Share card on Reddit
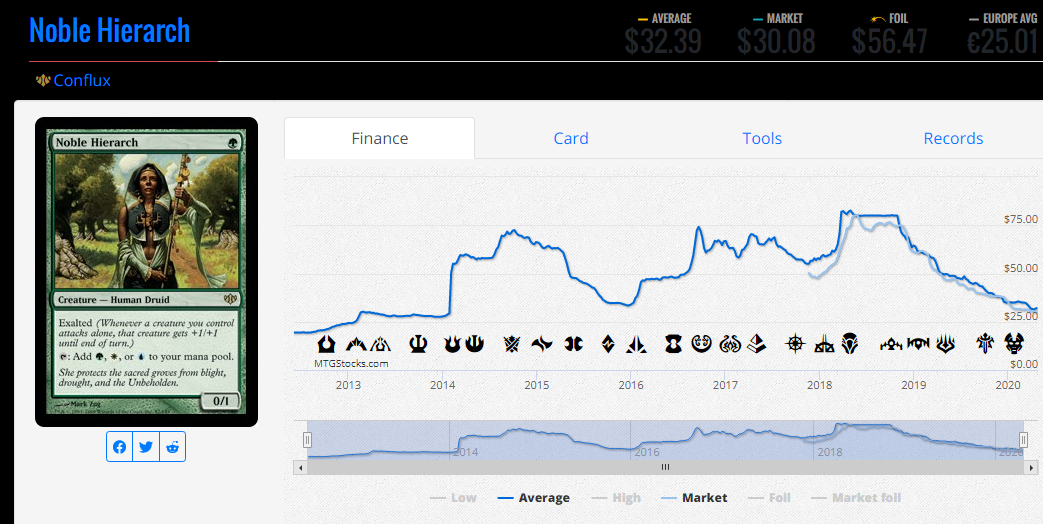The height and width of the screenshot is (524, 1043). tap(172, 447)
